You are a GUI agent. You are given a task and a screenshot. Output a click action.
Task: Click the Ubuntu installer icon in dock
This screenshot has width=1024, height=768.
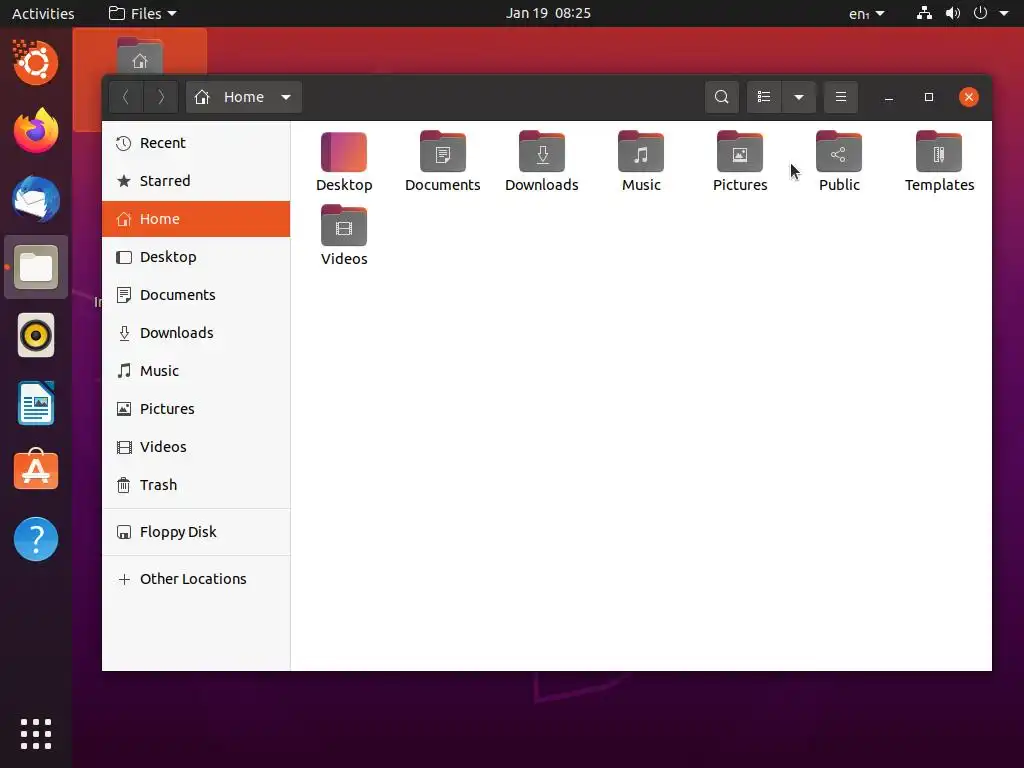(x=36, y=63)
